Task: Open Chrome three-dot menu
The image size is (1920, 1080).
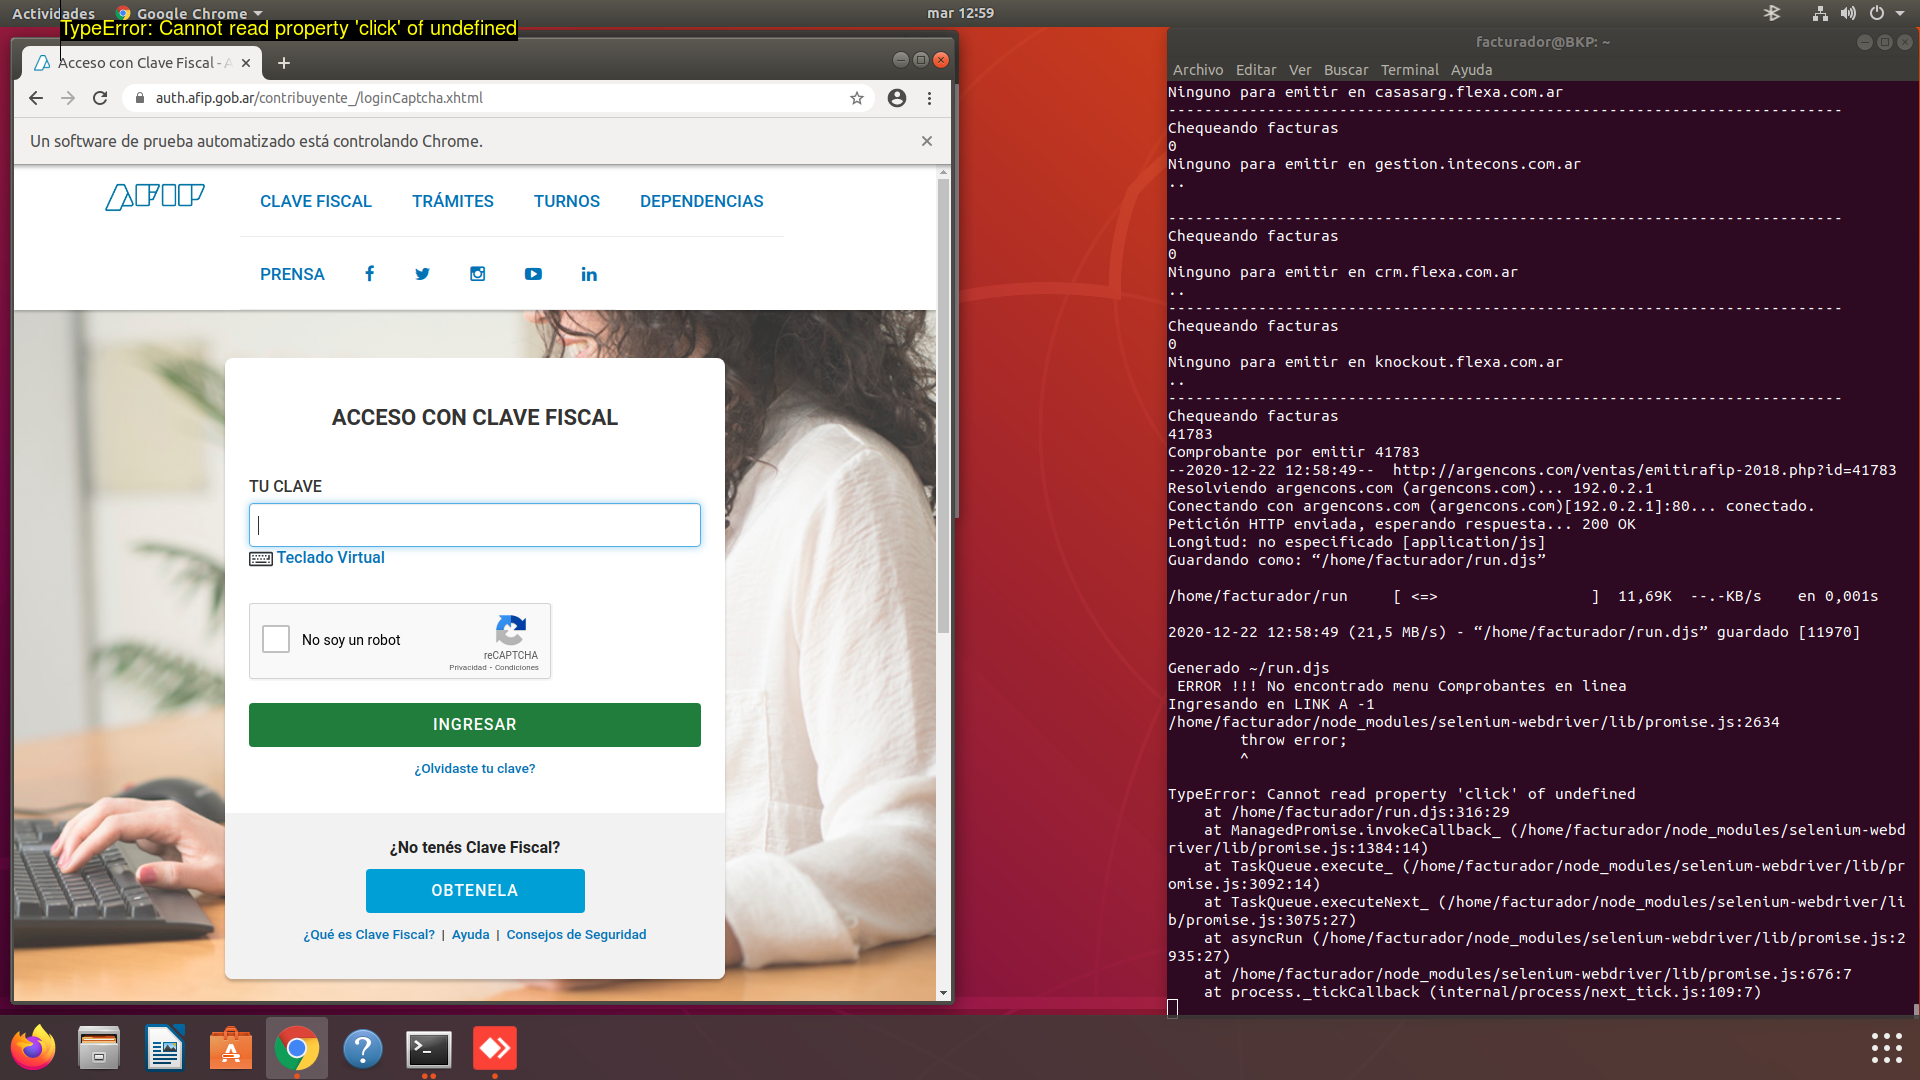Action: pos(930,98)
